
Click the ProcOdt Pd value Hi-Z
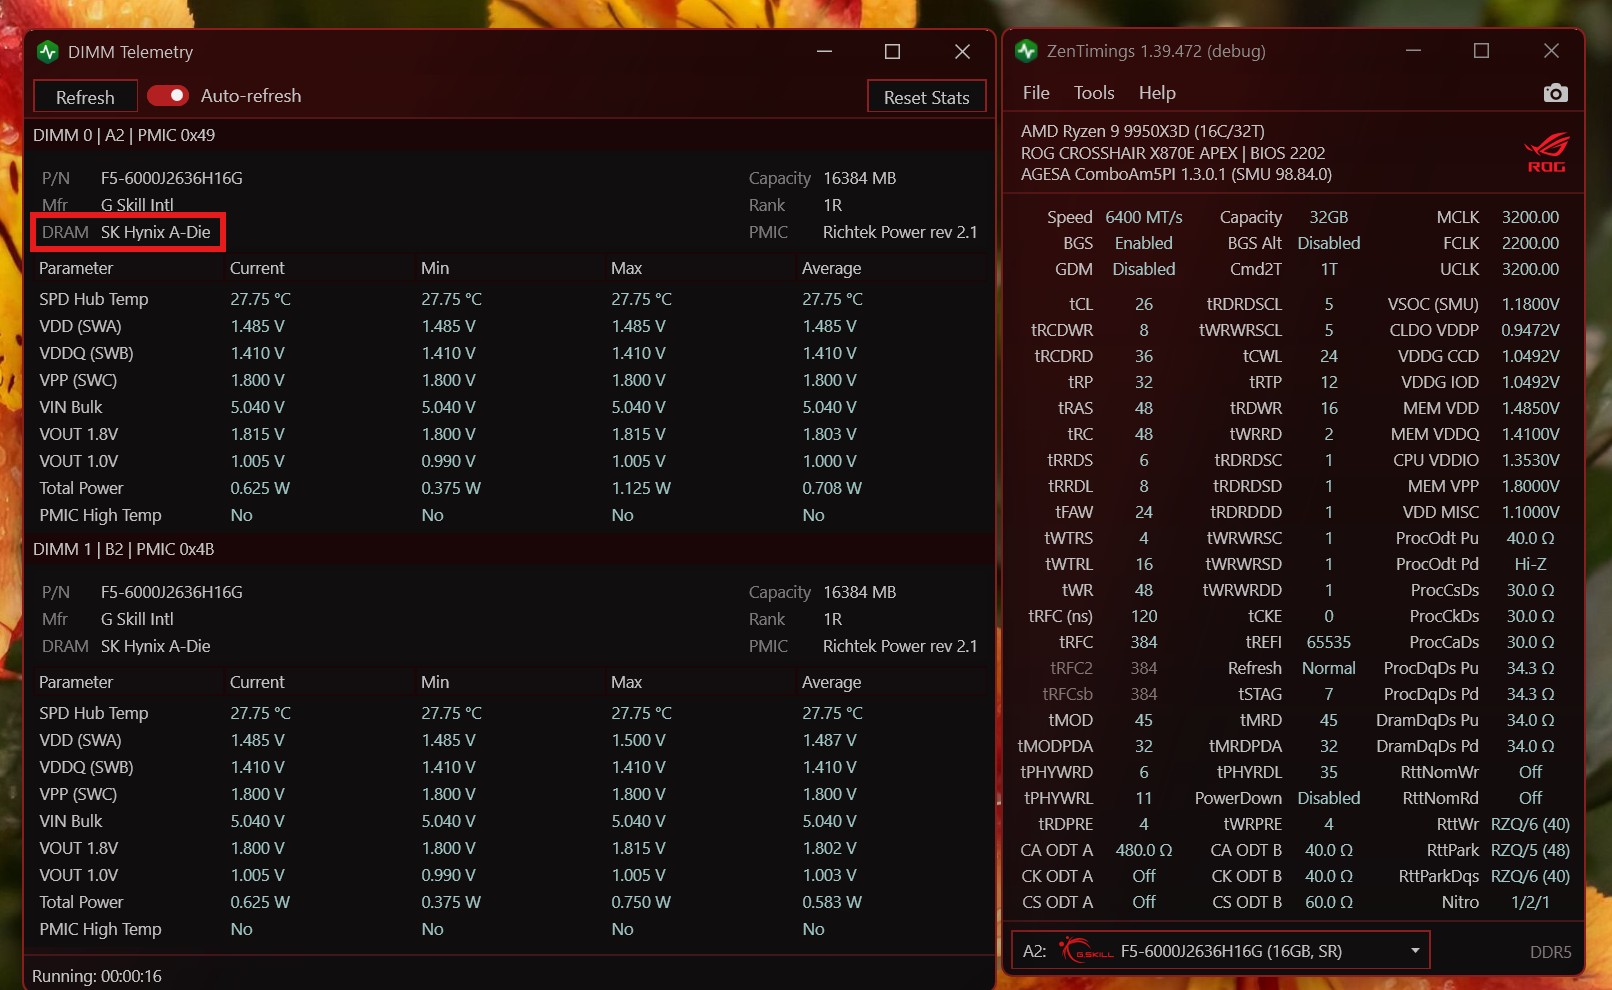tap(1531, 565)
